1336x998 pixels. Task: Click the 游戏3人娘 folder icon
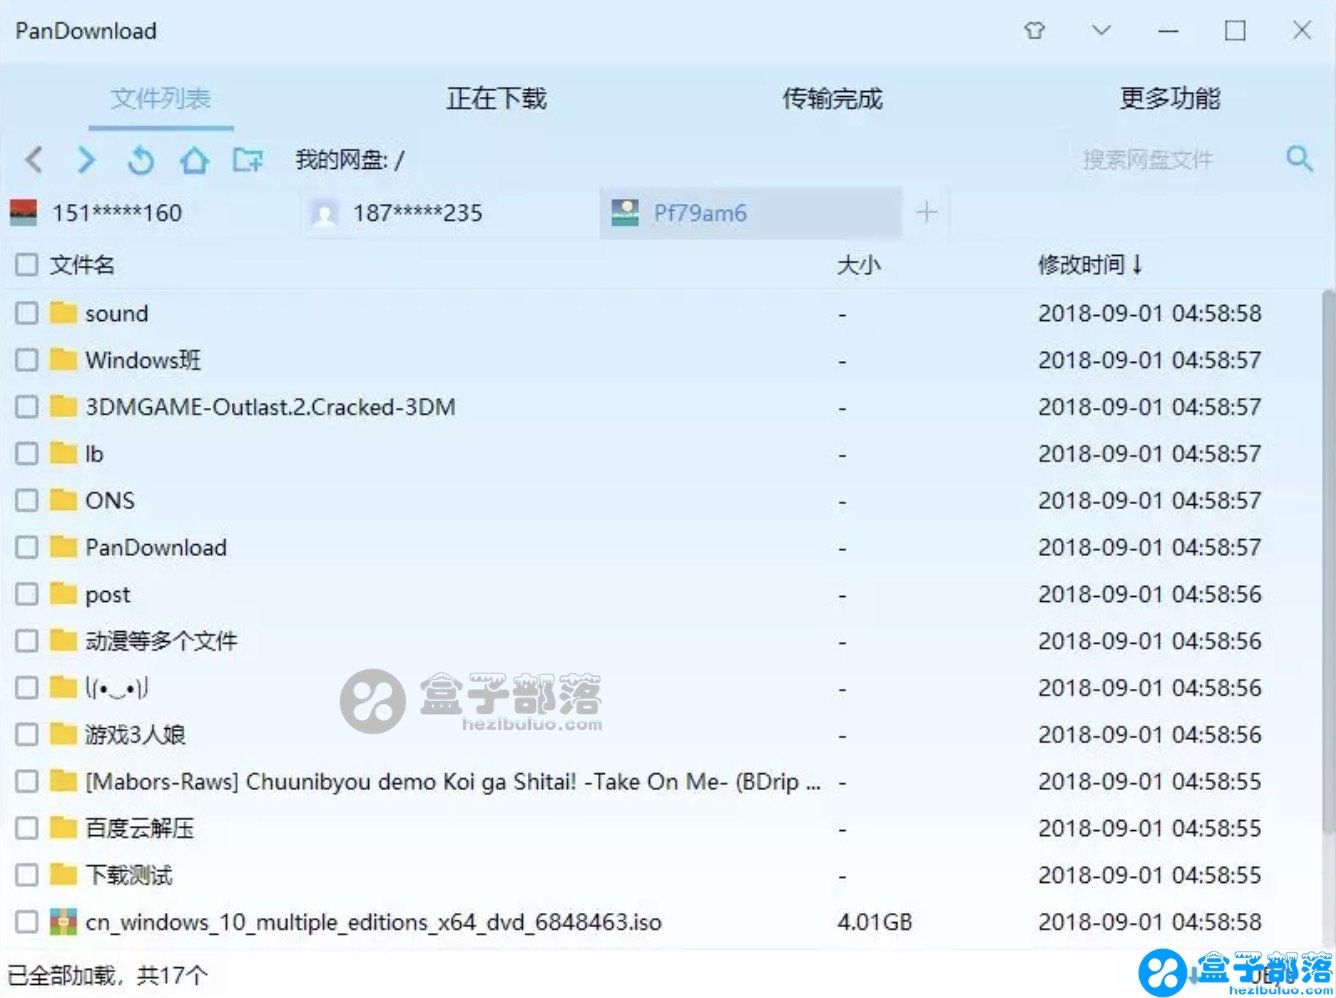click(x=63, y=734)
